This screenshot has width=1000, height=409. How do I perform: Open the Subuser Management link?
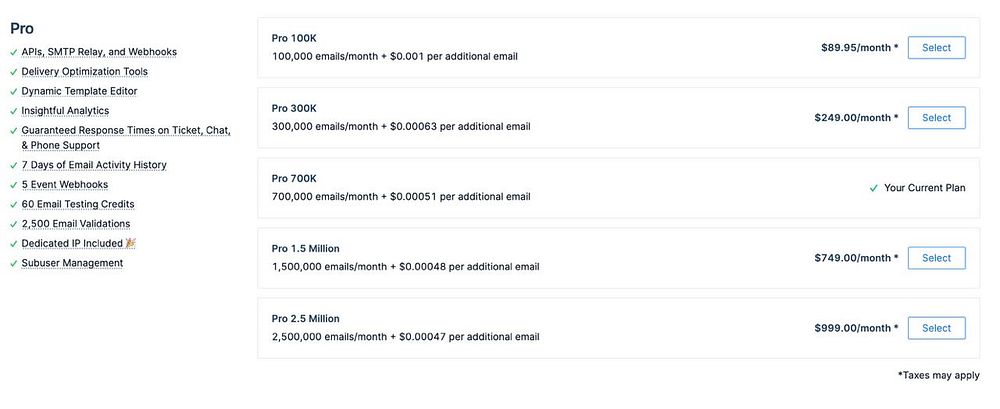[72, 263]
